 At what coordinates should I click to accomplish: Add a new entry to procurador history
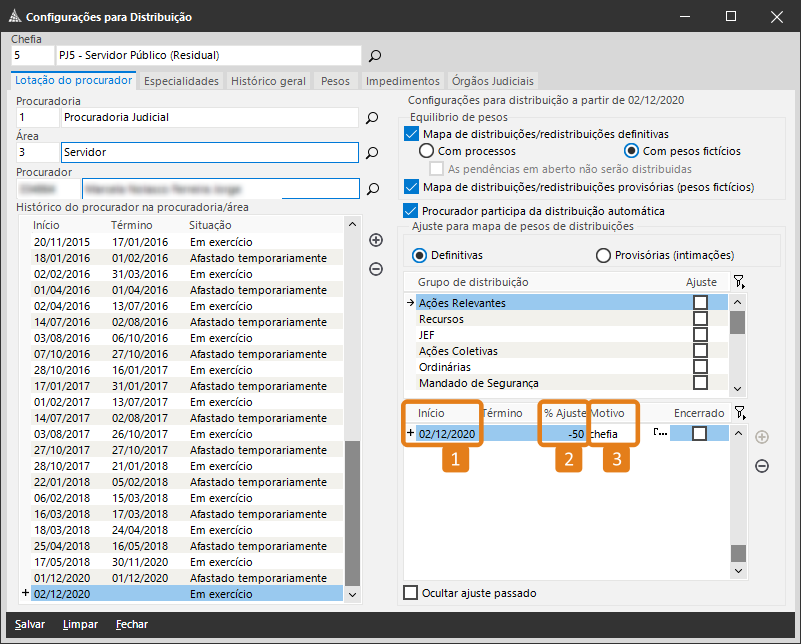click(376, 240)
